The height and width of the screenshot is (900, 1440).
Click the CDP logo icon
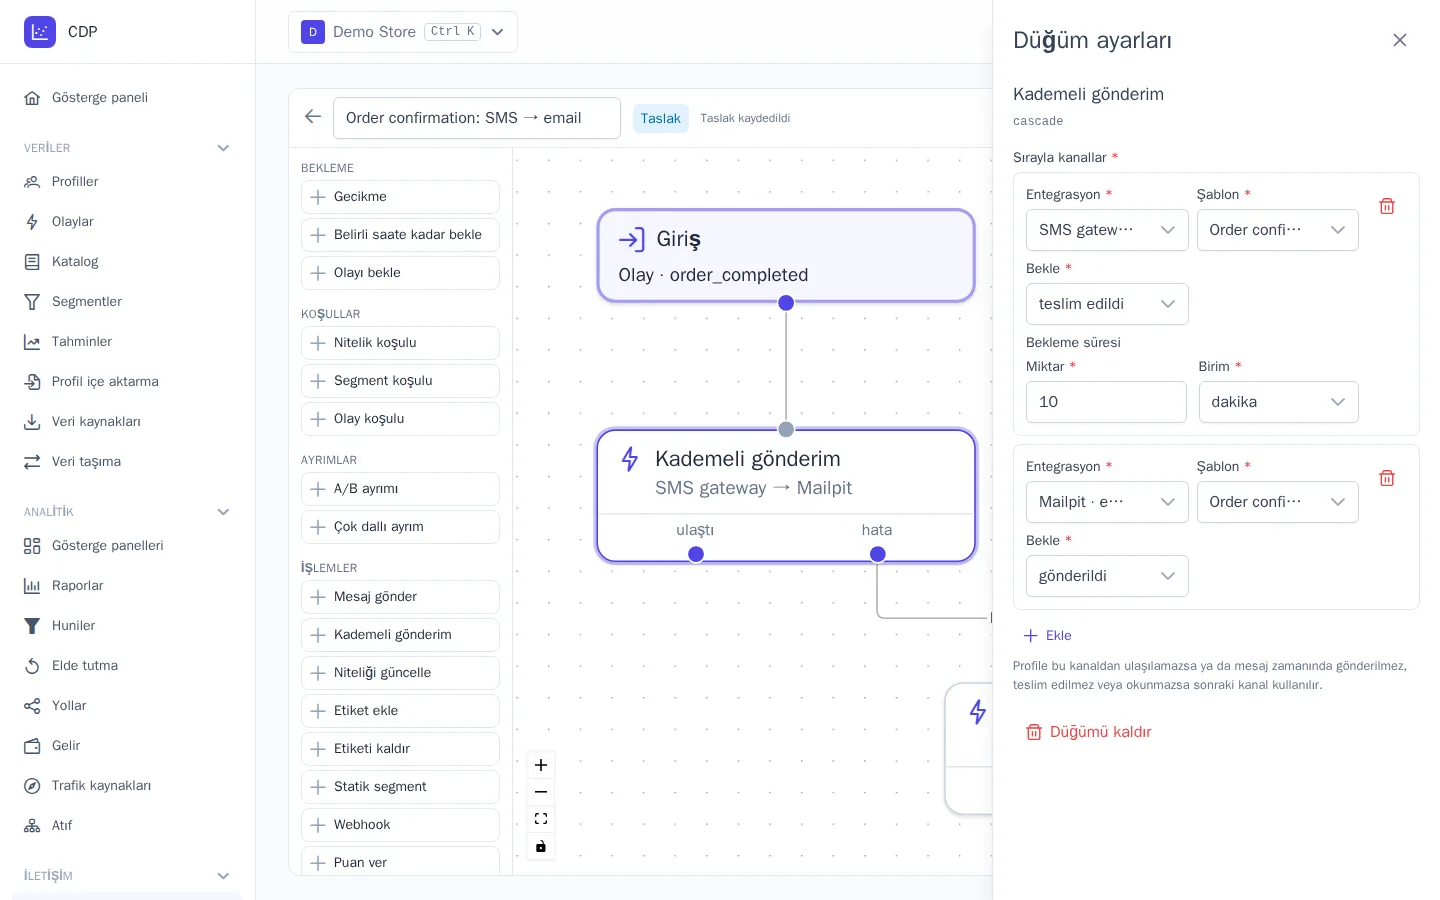pos(40,32)
